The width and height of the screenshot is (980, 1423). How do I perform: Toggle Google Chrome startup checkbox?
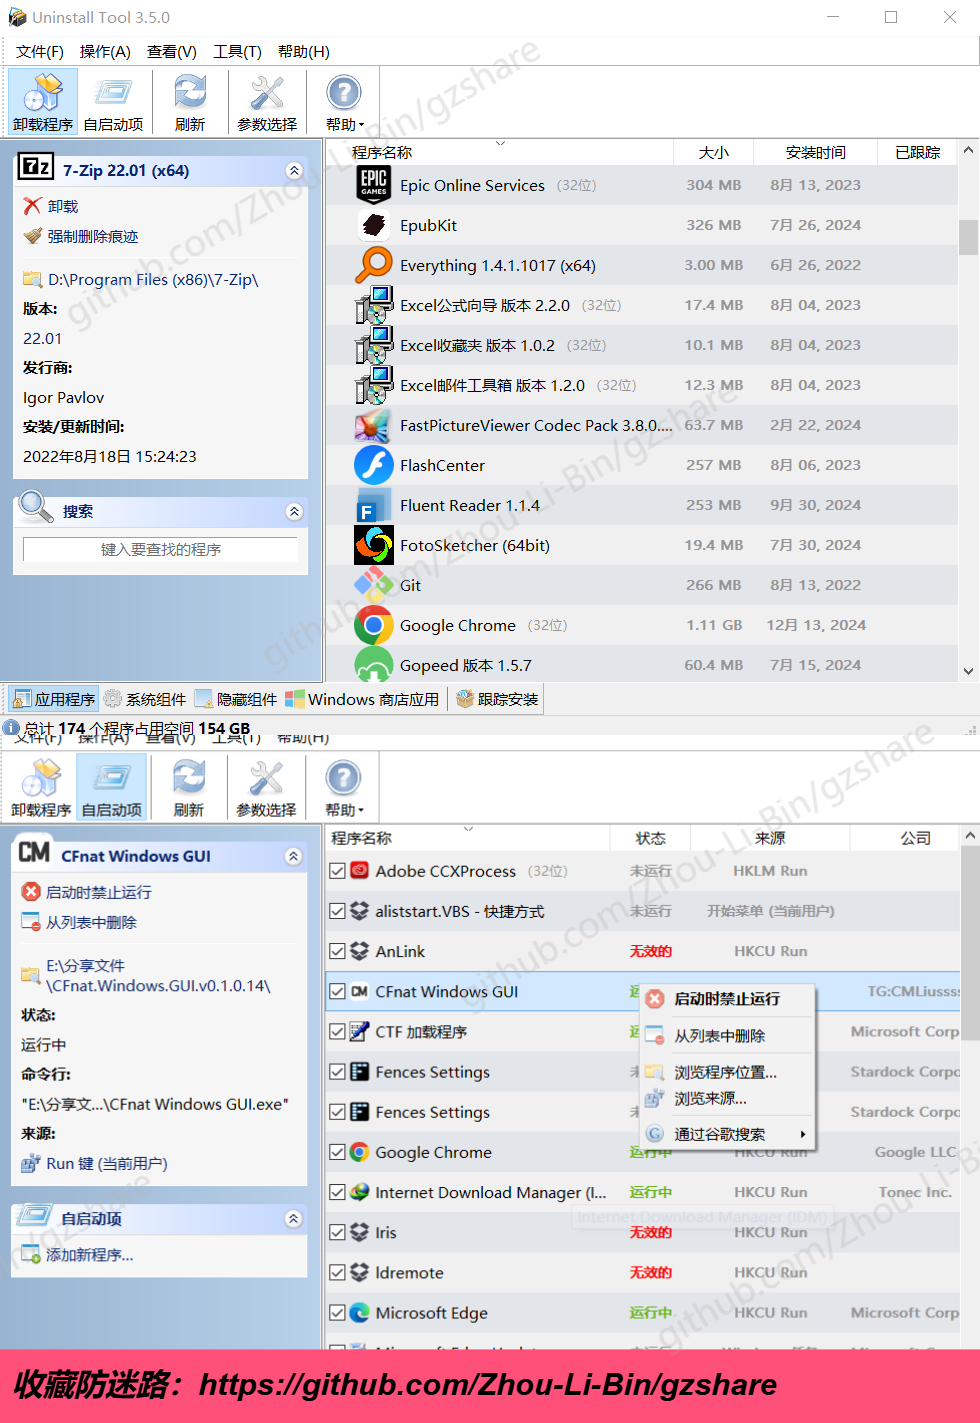point(338,1152)
